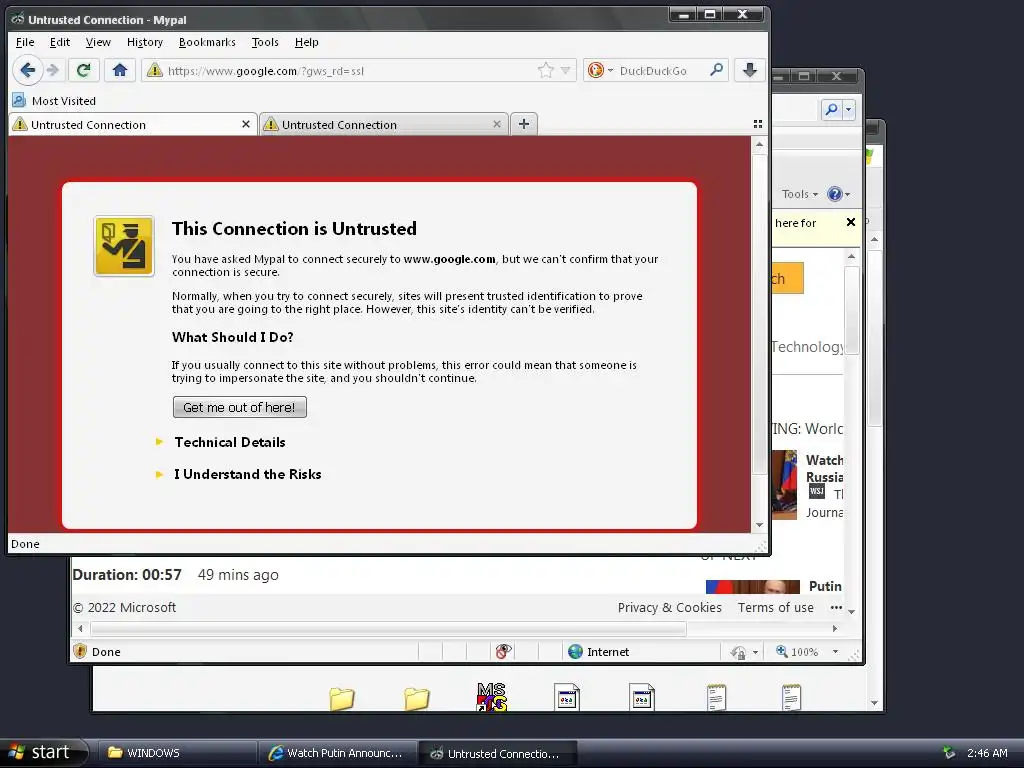Open the IE zoom level 100% control
Image resolution: width=1024 pixels, height=768 pixels.
(796, 652)
